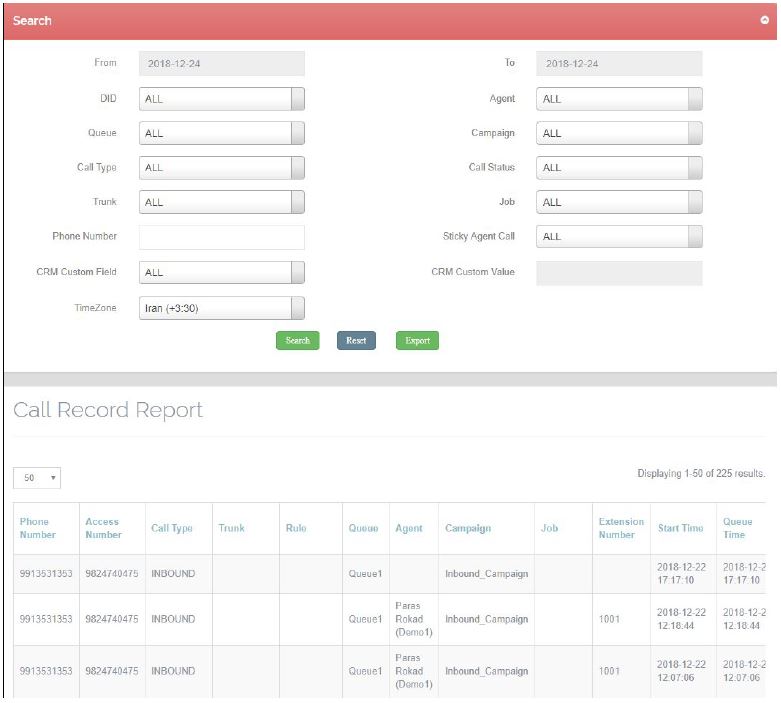Expand the Call Status dropdown

coord(618,168)
